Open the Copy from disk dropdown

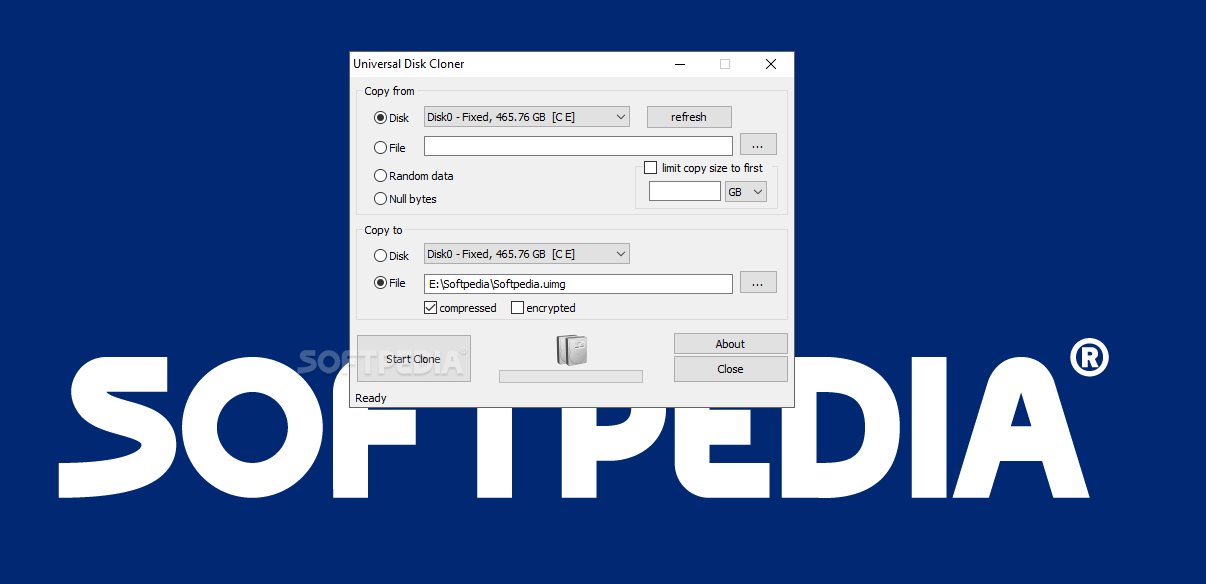pos(527,117)
